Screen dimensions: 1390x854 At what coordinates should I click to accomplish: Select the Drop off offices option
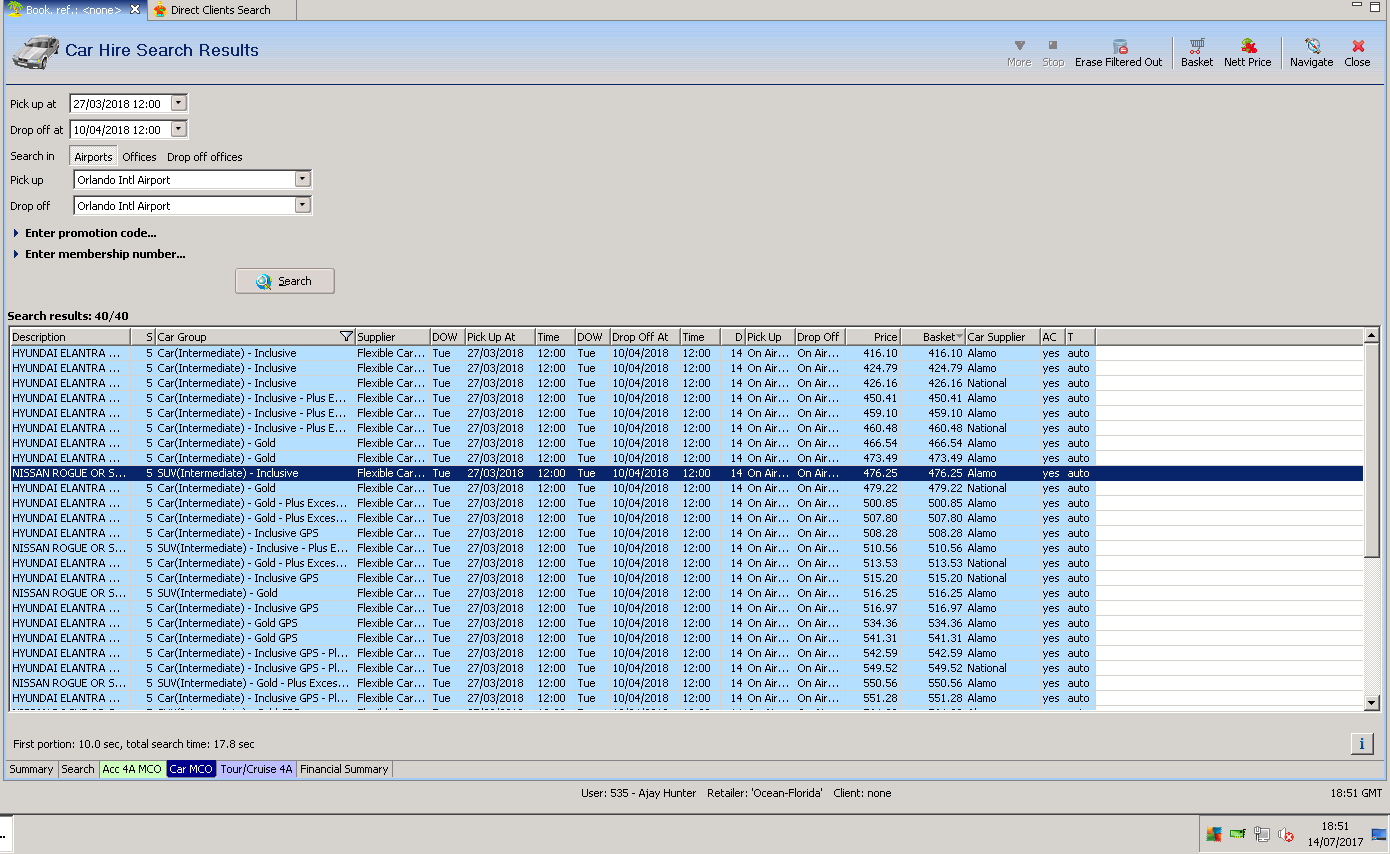point(204,157)
